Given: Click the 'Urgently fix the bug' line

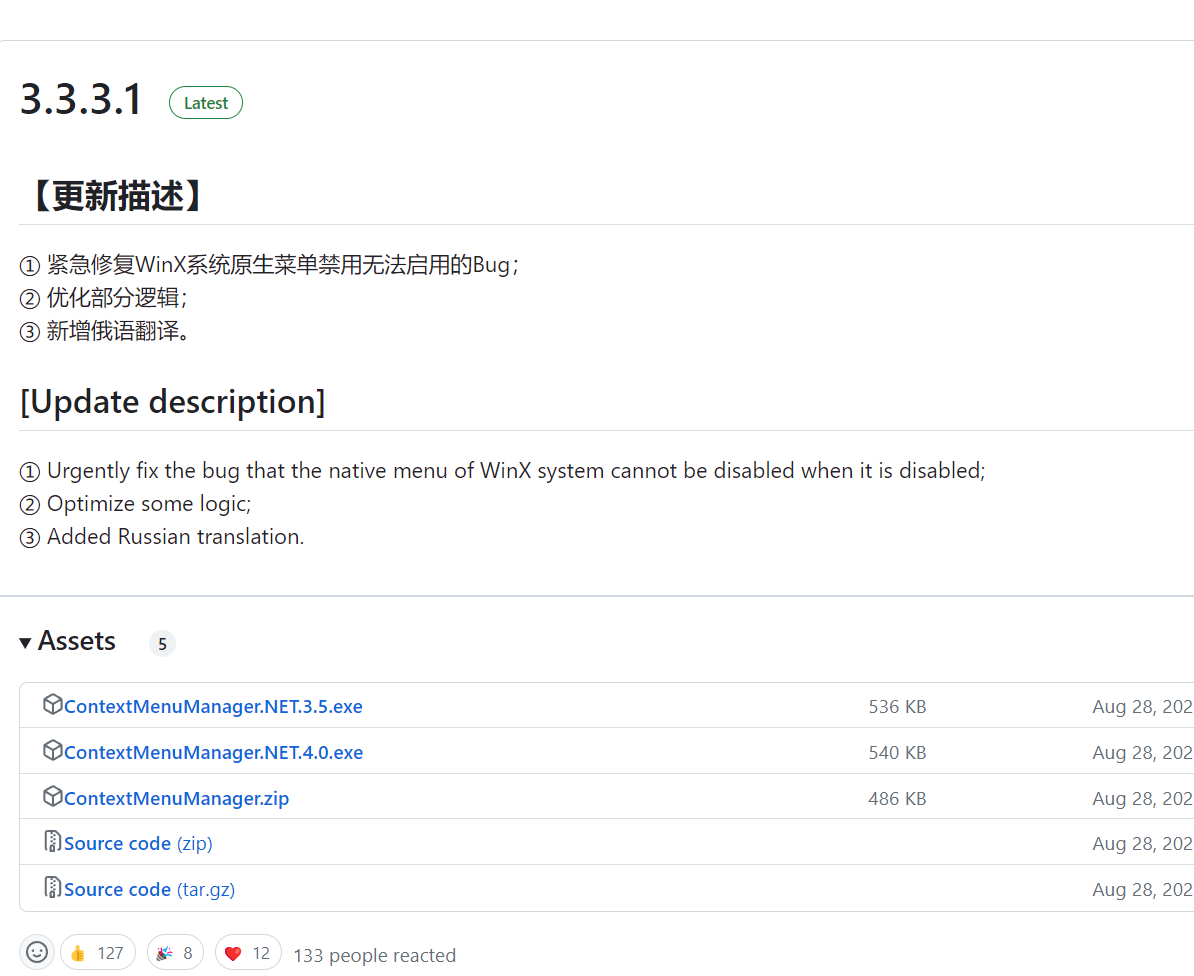Looking at the screenshot, I should pos(503,470).
